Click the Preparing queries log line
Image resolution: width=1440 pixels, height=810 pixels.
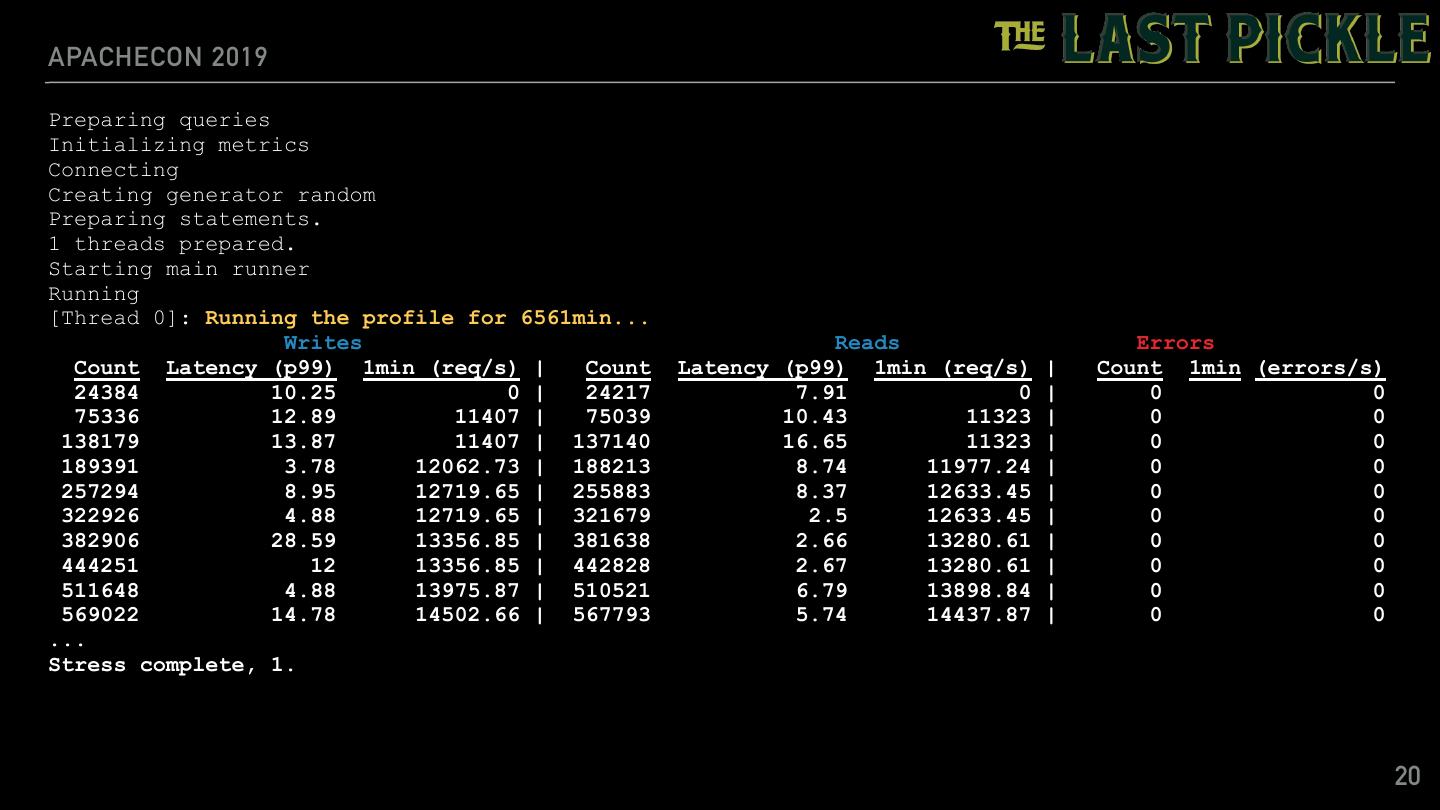point(159,120)
